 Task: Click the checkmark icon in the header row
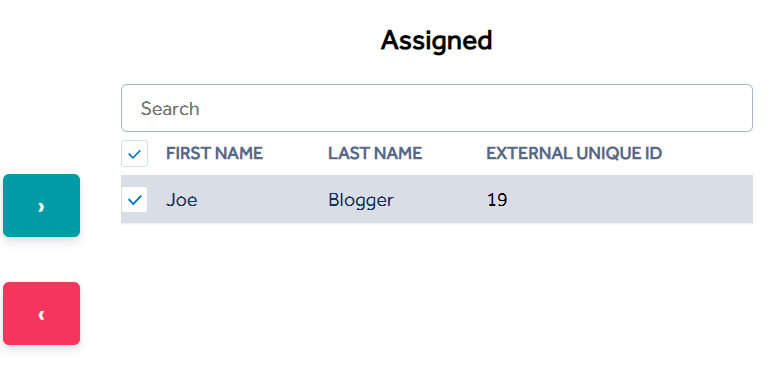(134, 154)
